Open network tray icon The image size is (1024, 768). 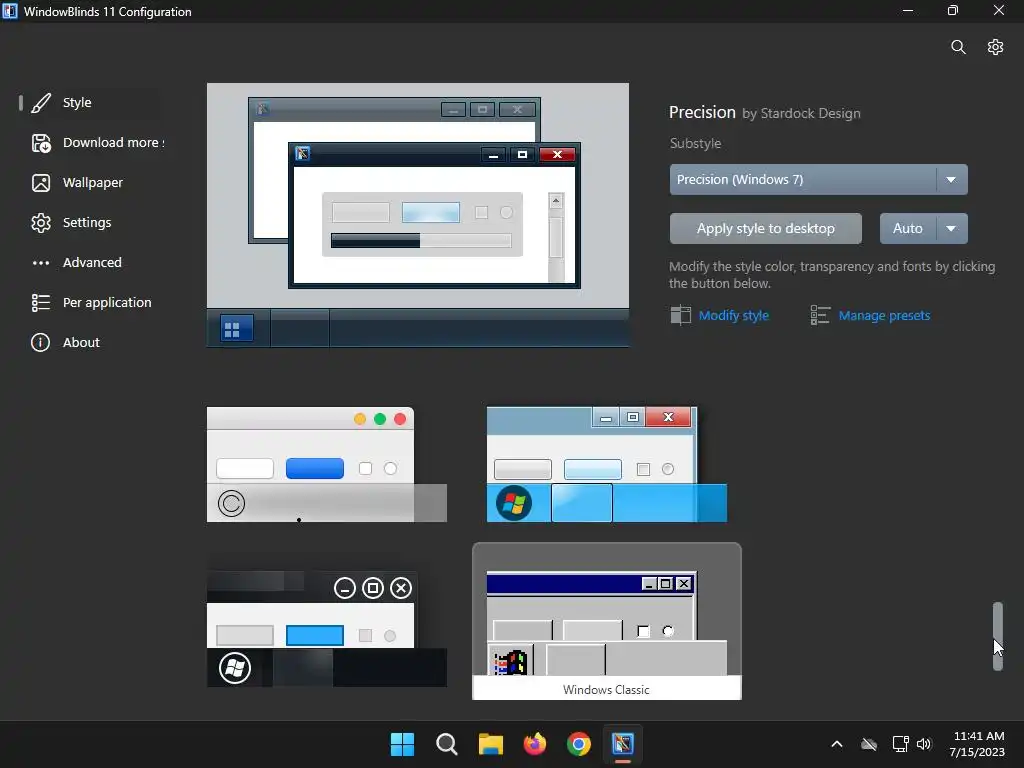pos(901,744)
